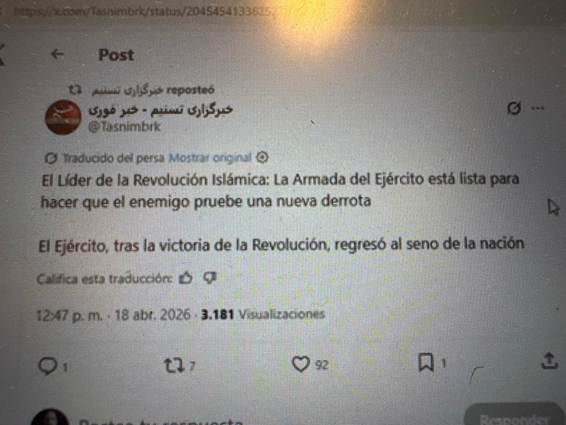Rate the translation with thumbs down
The width and height of the screenshot is (566, 425).
coord(210,278)
